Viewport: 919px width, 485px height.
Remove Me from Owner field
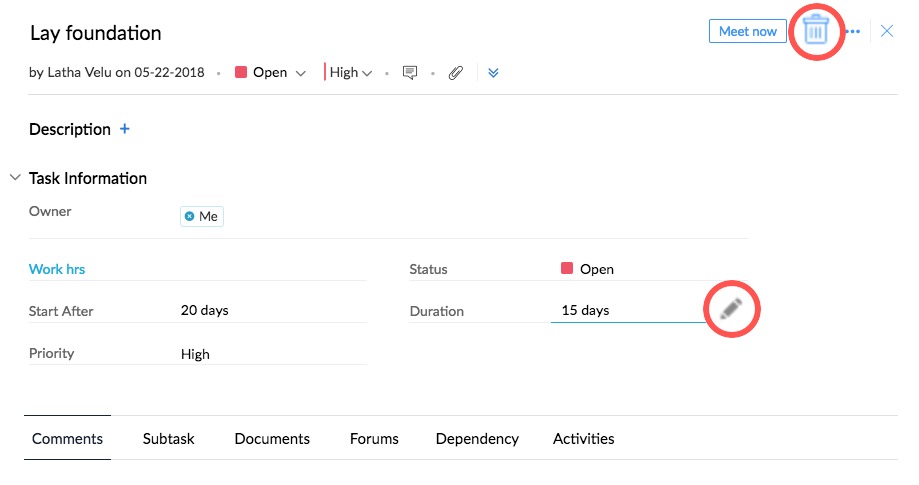(x=189, y=216)
